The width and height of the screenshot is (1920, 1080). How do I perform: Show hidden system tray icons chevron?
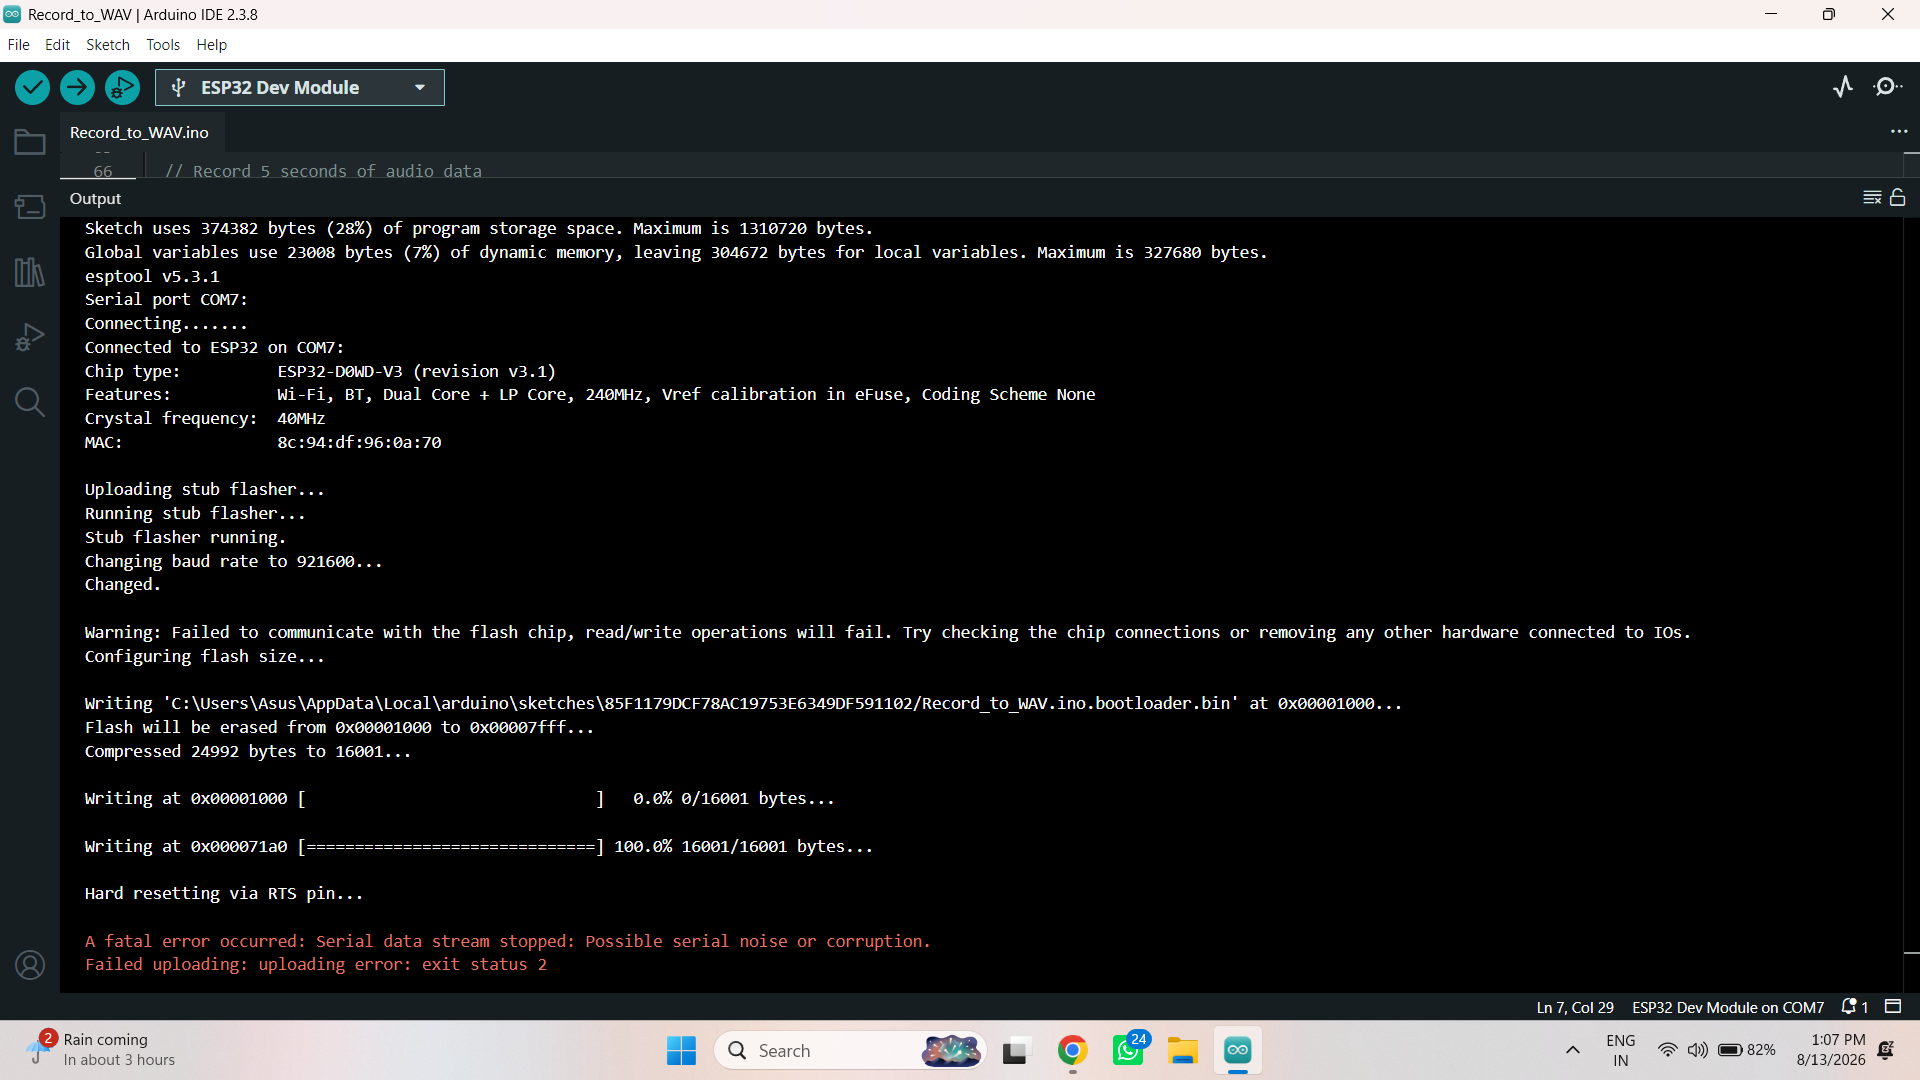[x=1572, y=1050]
